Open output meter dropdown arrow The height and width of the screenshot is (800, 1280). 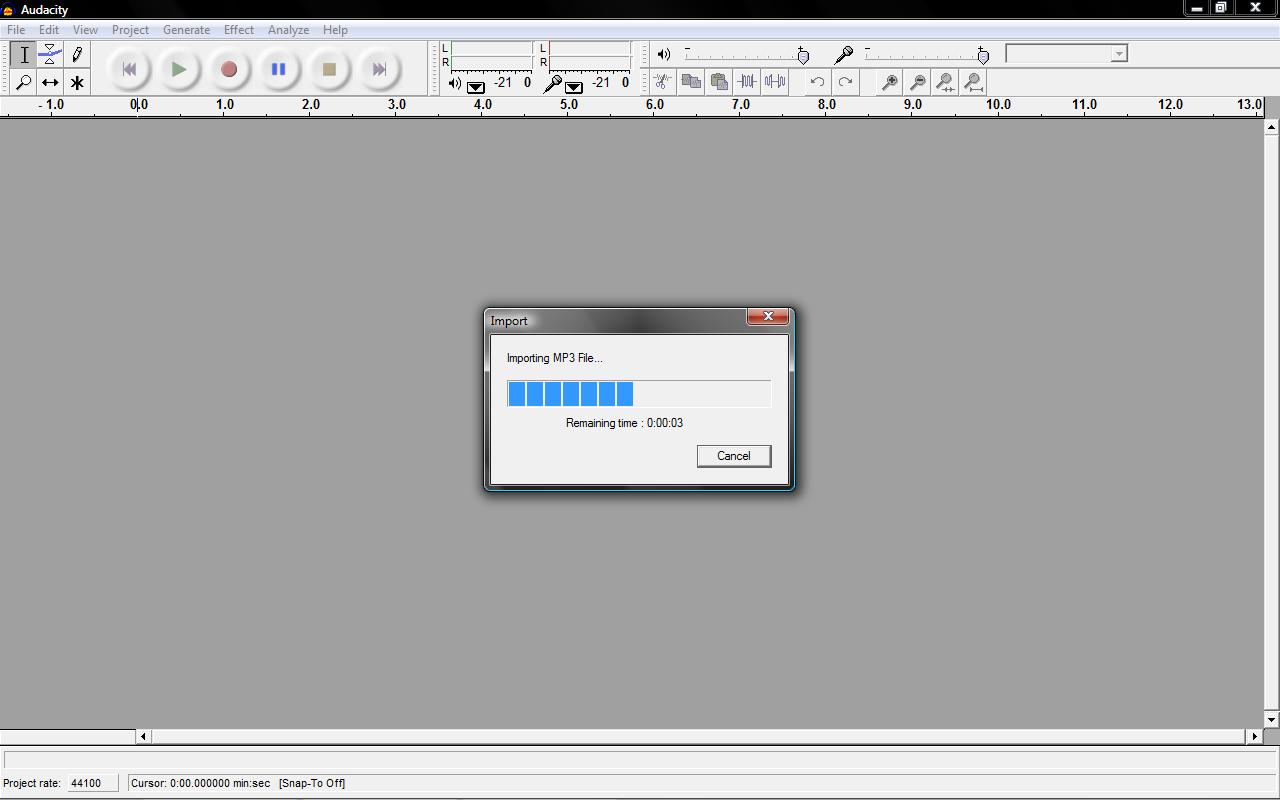tap(476, 87)
